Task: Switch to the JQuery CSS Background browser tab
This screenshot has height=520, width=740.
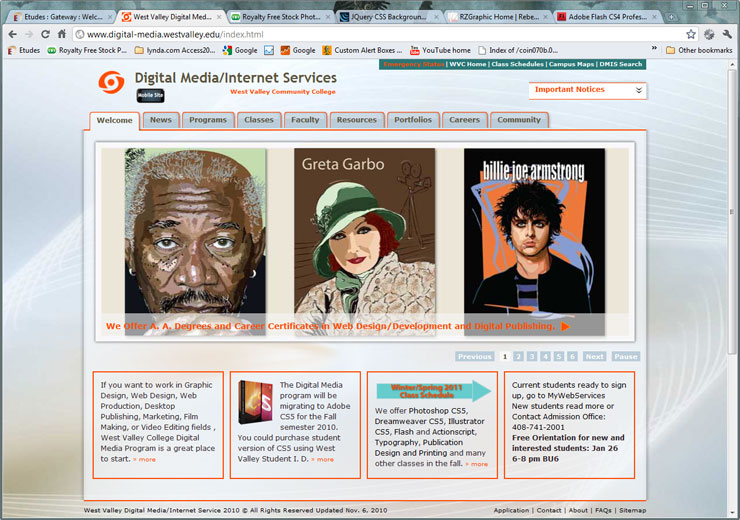Action: (x=387, y=17)
